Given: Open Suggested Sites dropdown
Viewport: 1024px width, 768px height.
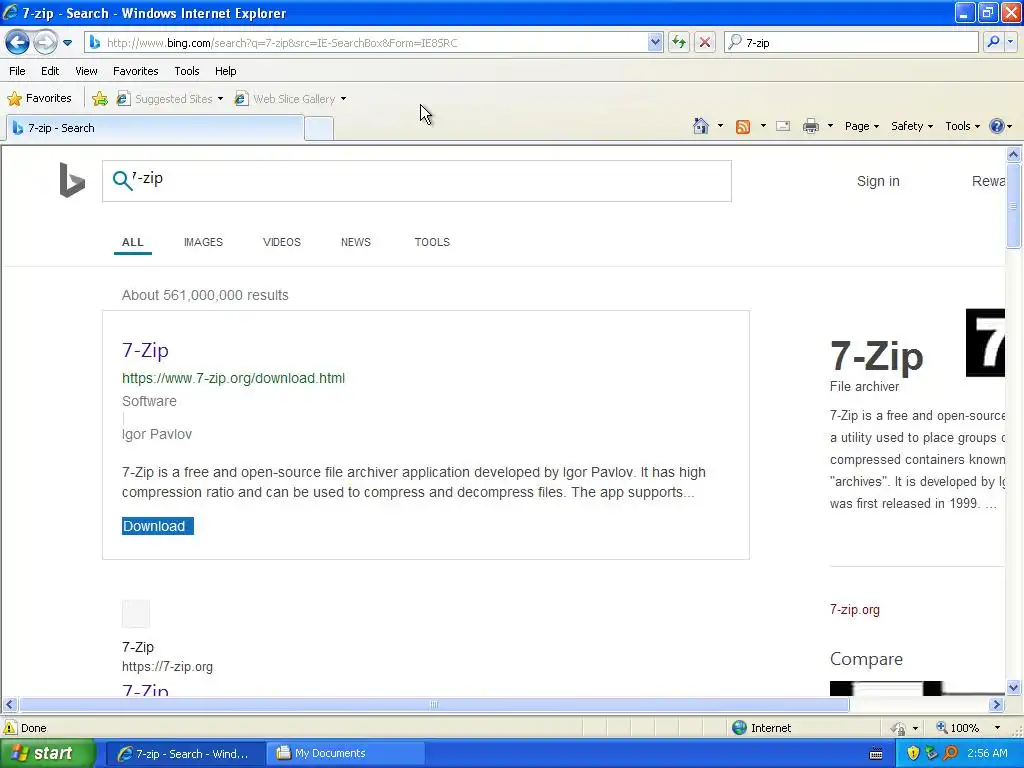Looking at the screenshot, I should [x=170, y=99].
